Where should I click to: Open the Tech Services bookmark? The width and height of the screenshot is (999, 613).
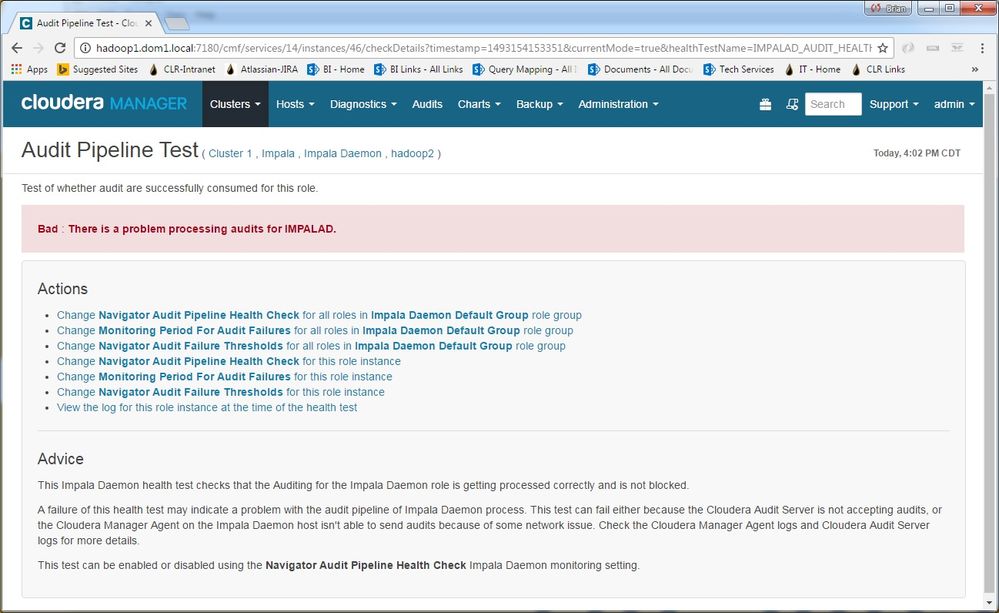(738, 69)
